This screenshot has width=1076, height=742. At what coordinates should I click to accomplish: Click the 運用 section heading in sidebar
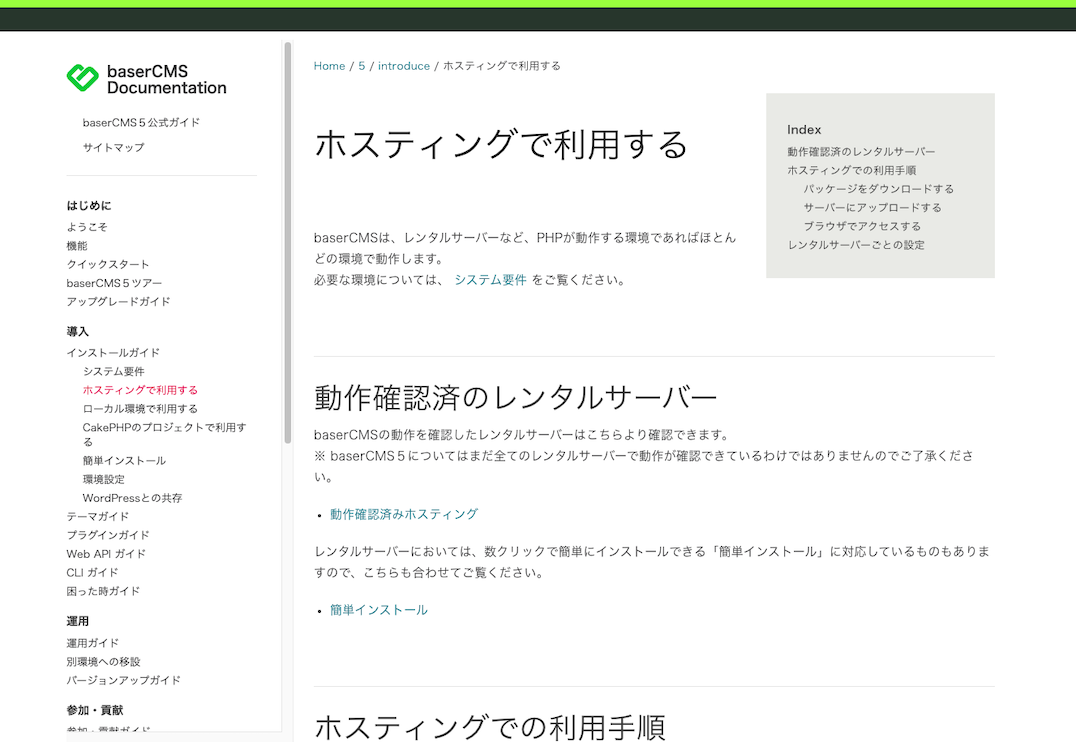(78, 621)
